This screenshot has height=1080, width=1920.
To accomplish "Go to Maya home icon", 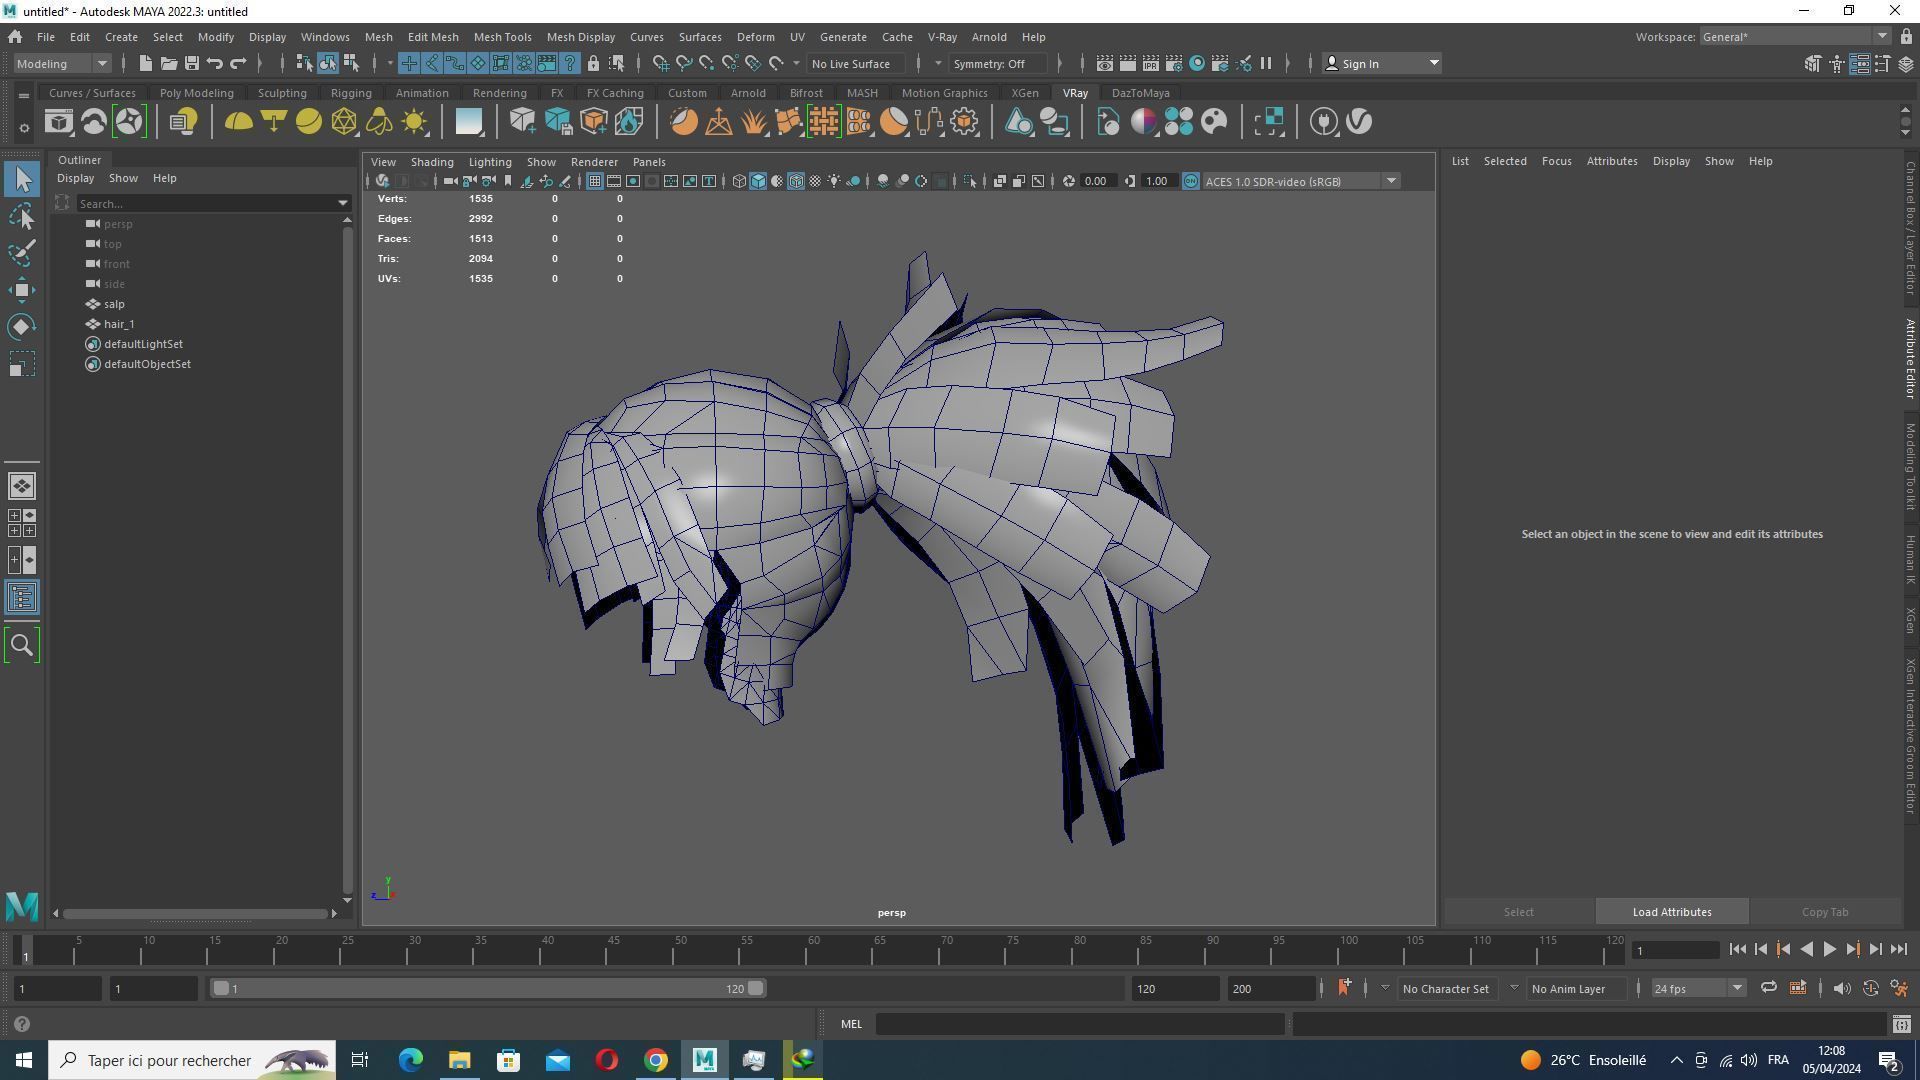I will pyautogui.click(x=15, y=37).
